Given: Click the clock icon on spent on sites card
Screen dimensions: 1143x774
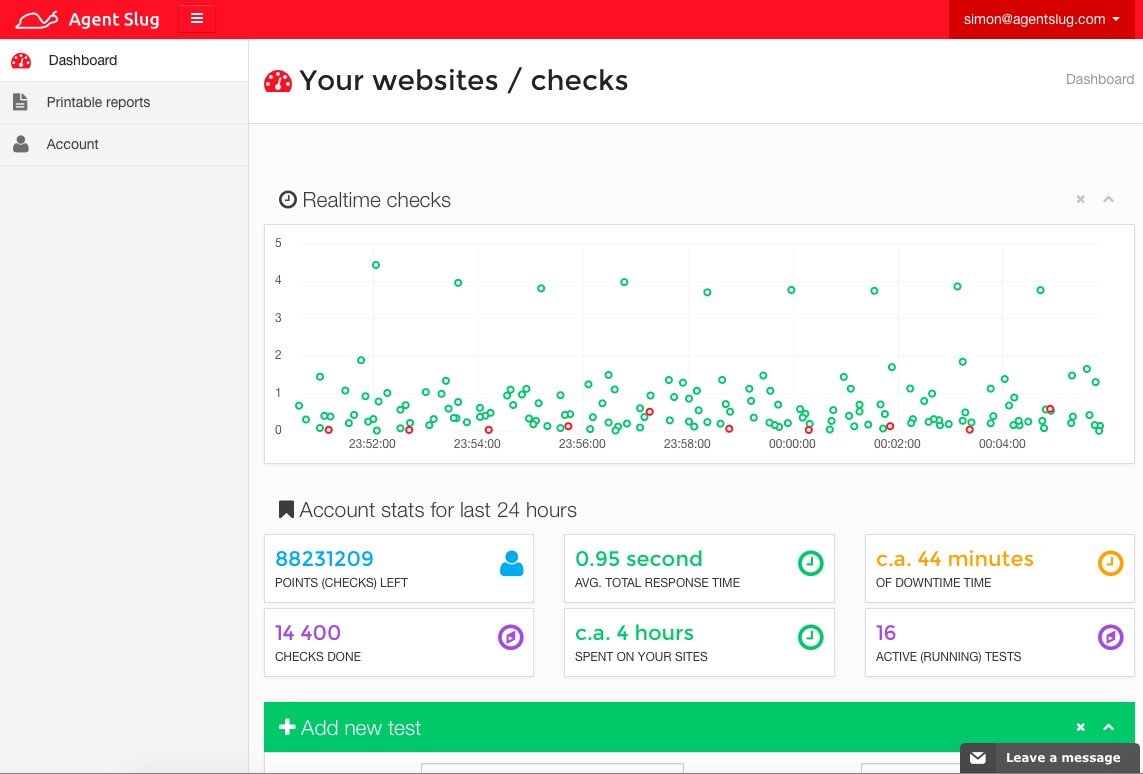Looking at the screenshot, I should point(810,637).
